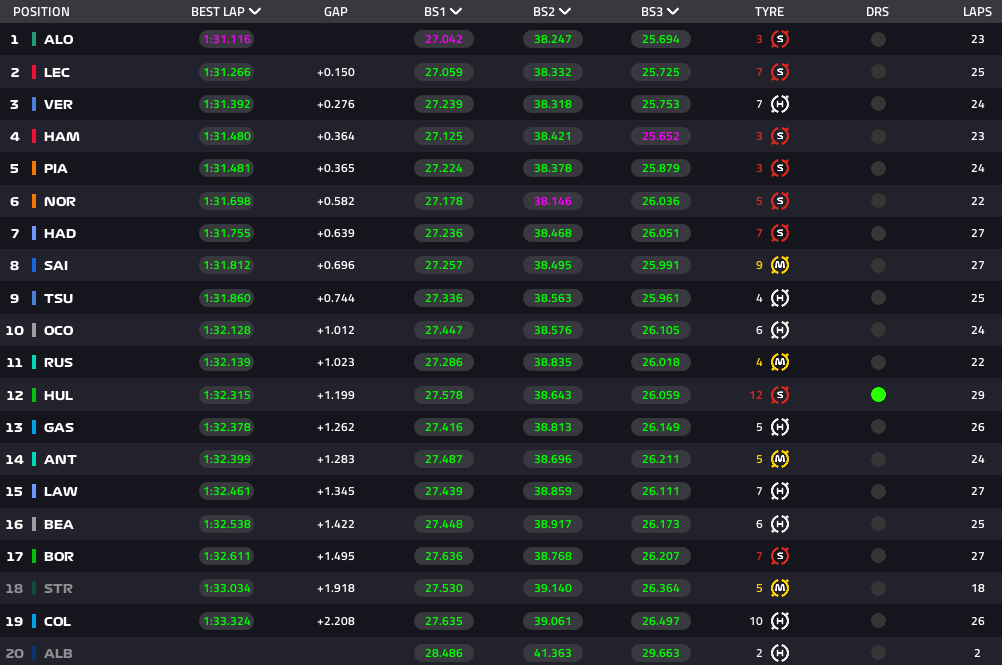Select driver LEC in the standings
The image size is (1002, 665).
57,73
